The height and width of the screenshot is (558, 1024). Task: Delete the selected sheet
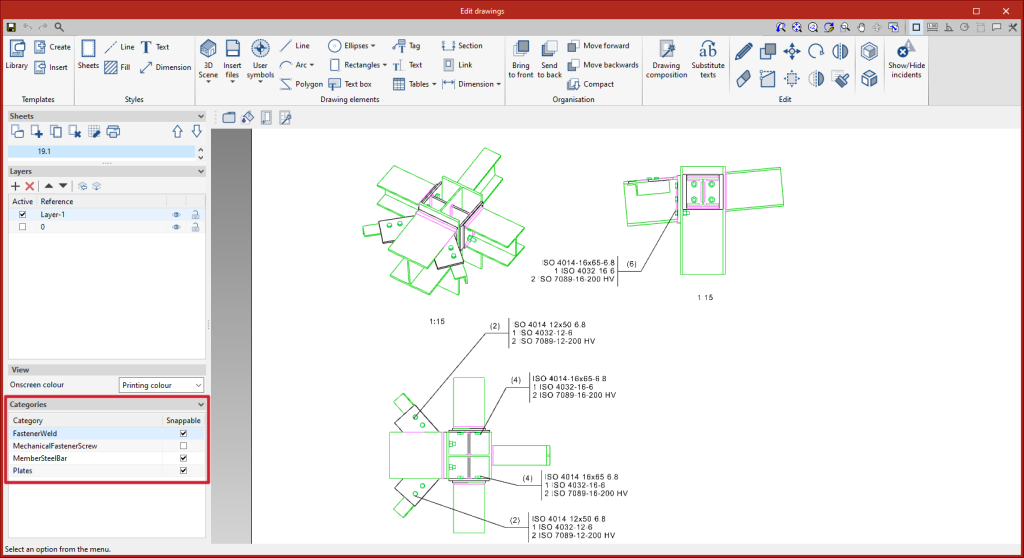pos(75,132)
